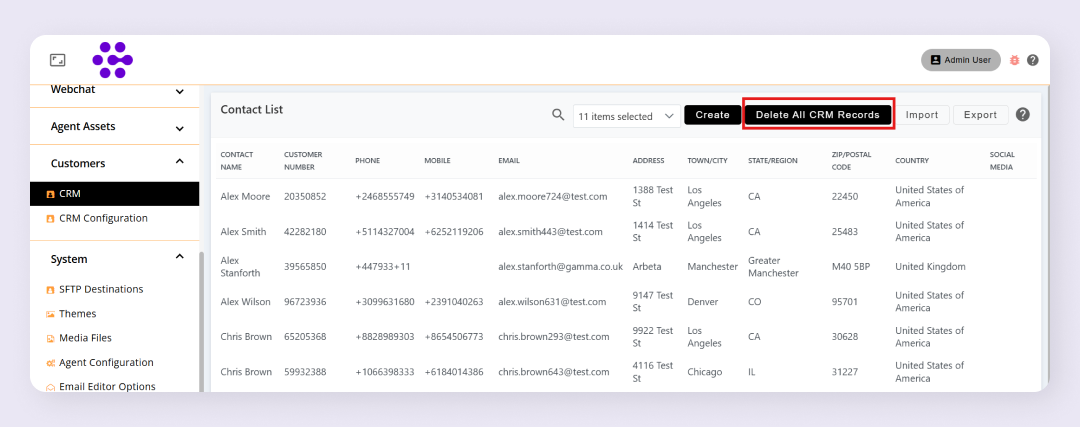The width and height of the screenshot is (1080, 427).
Task: Click the search magnifier in Contact List
Action: (x=559, y=115)
